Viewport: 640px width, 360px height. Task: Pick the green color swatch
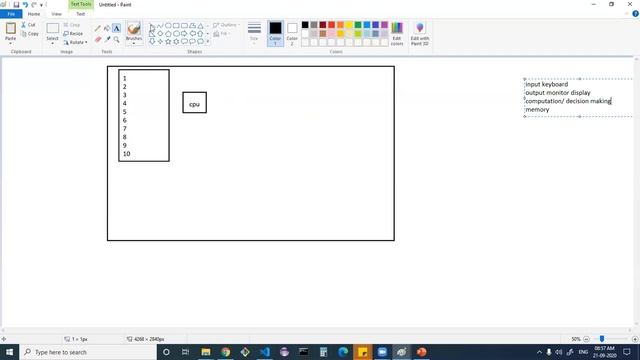click(x=358, y=25)
